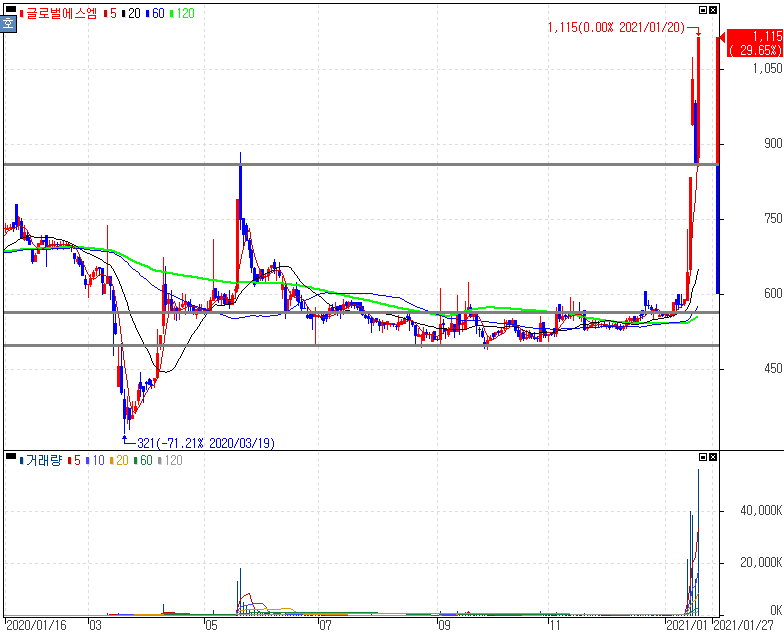Click the black handle icon of the price panel
The width and height of the screenshot is (784, 633).
pyautogui.click(x=10, y=9)
